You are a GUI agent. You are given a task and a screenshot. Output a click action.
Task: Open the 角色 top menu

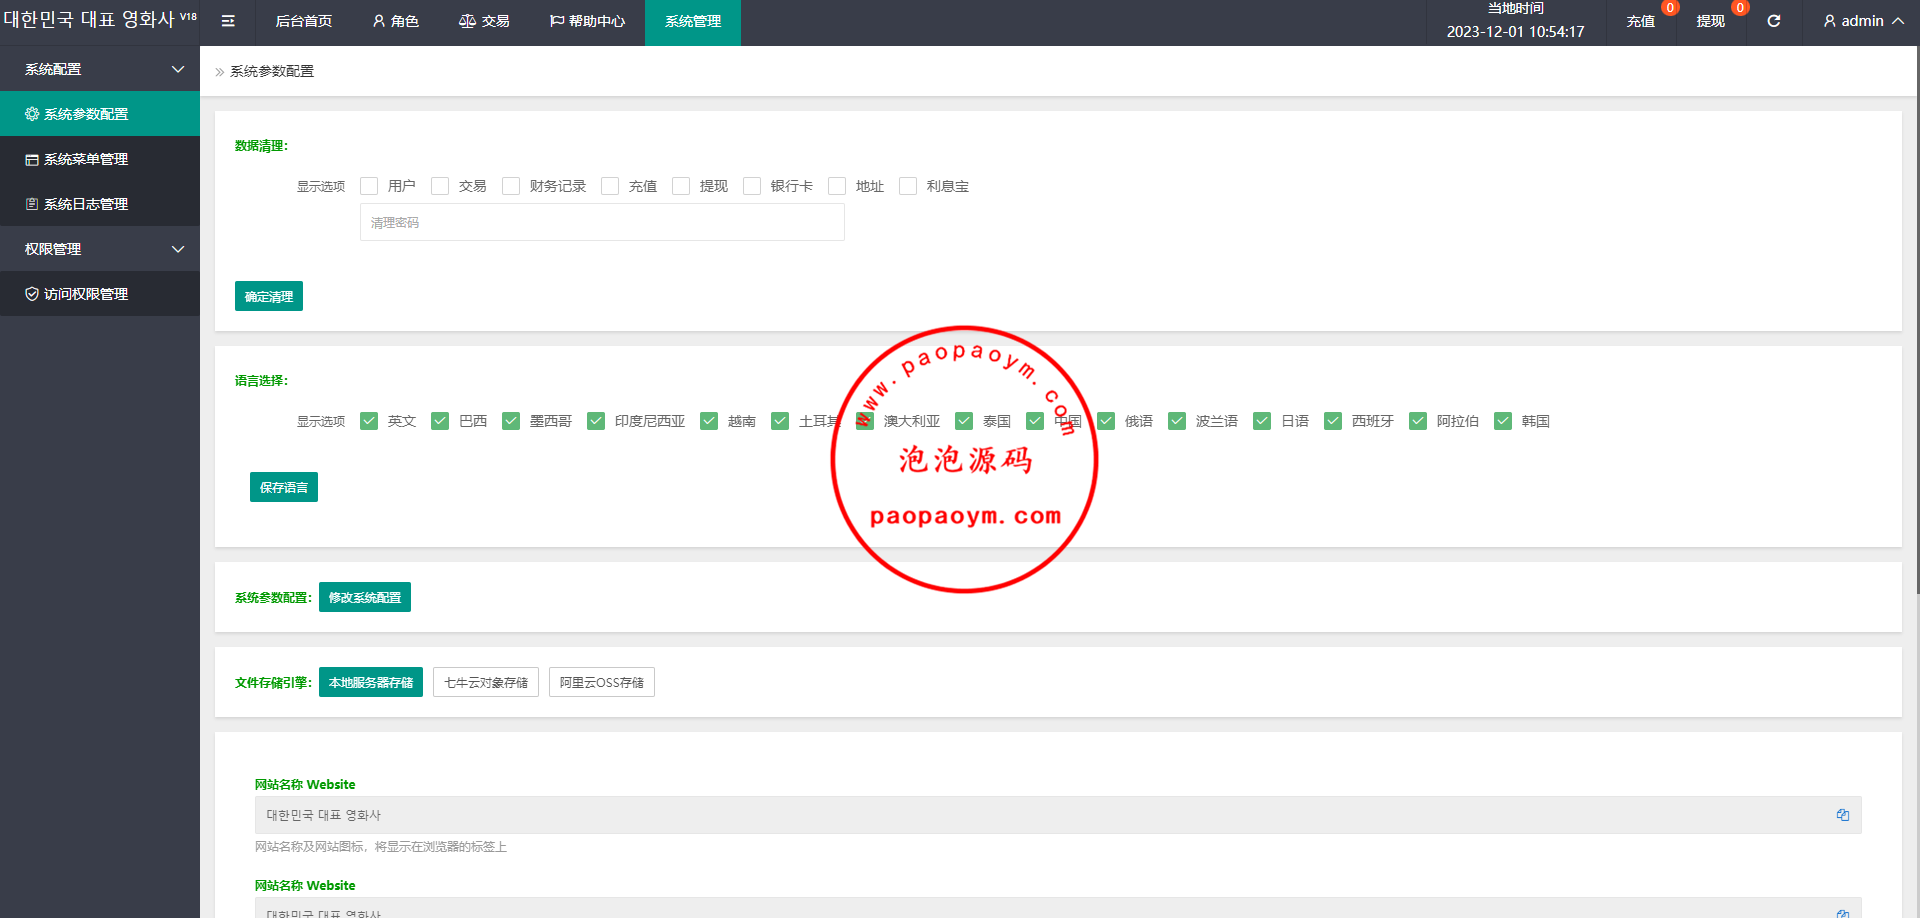coord(395,21)
